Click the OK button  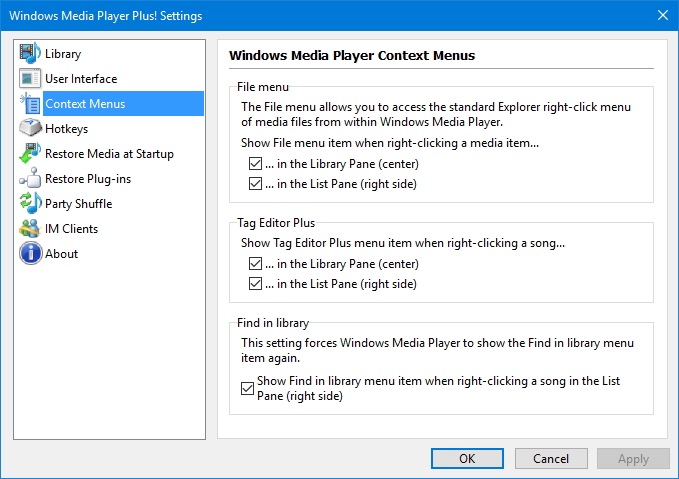point(467,459)
